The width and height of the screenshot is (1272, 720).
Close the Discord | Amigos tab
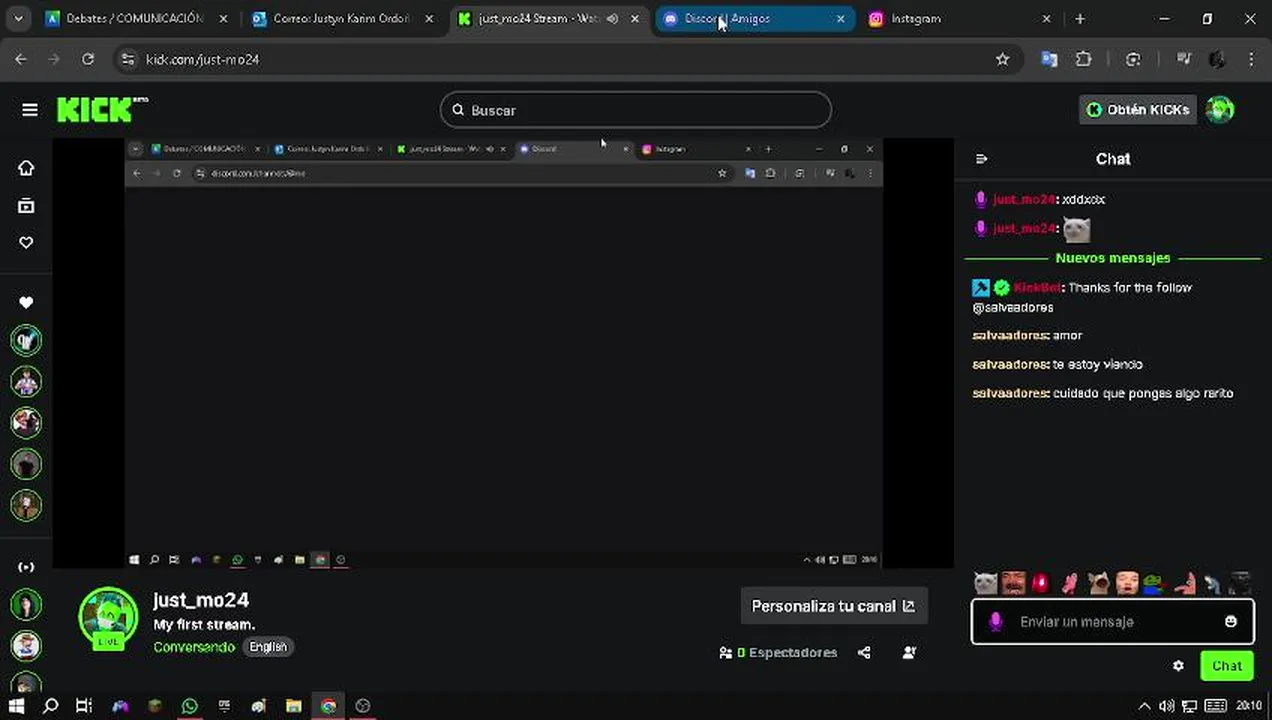(x=840, y=19)
